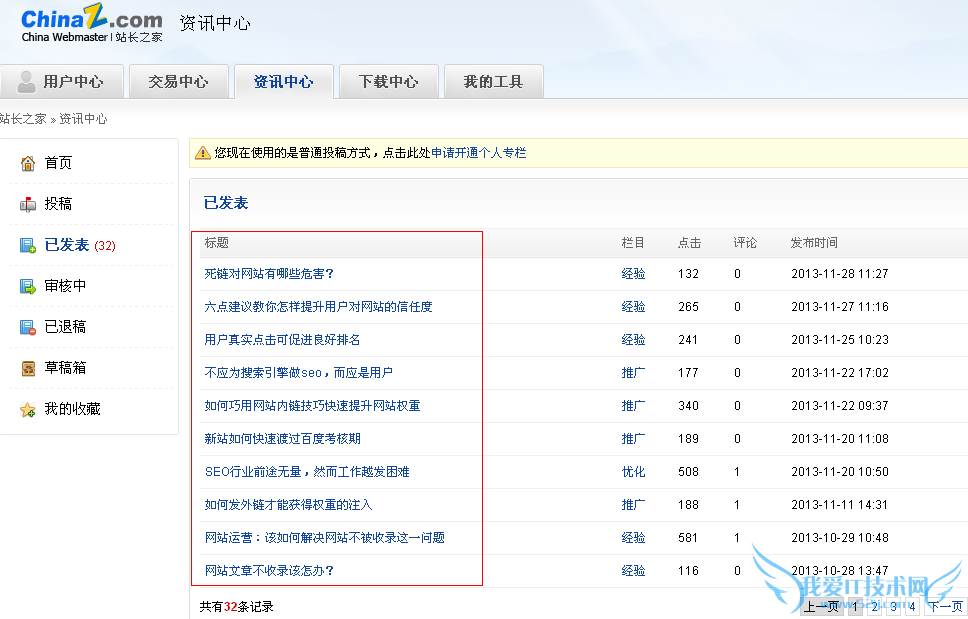Open article 死链对网站有哪些危害?
Viewport: 968px width, 619px height.
point(269,273)
